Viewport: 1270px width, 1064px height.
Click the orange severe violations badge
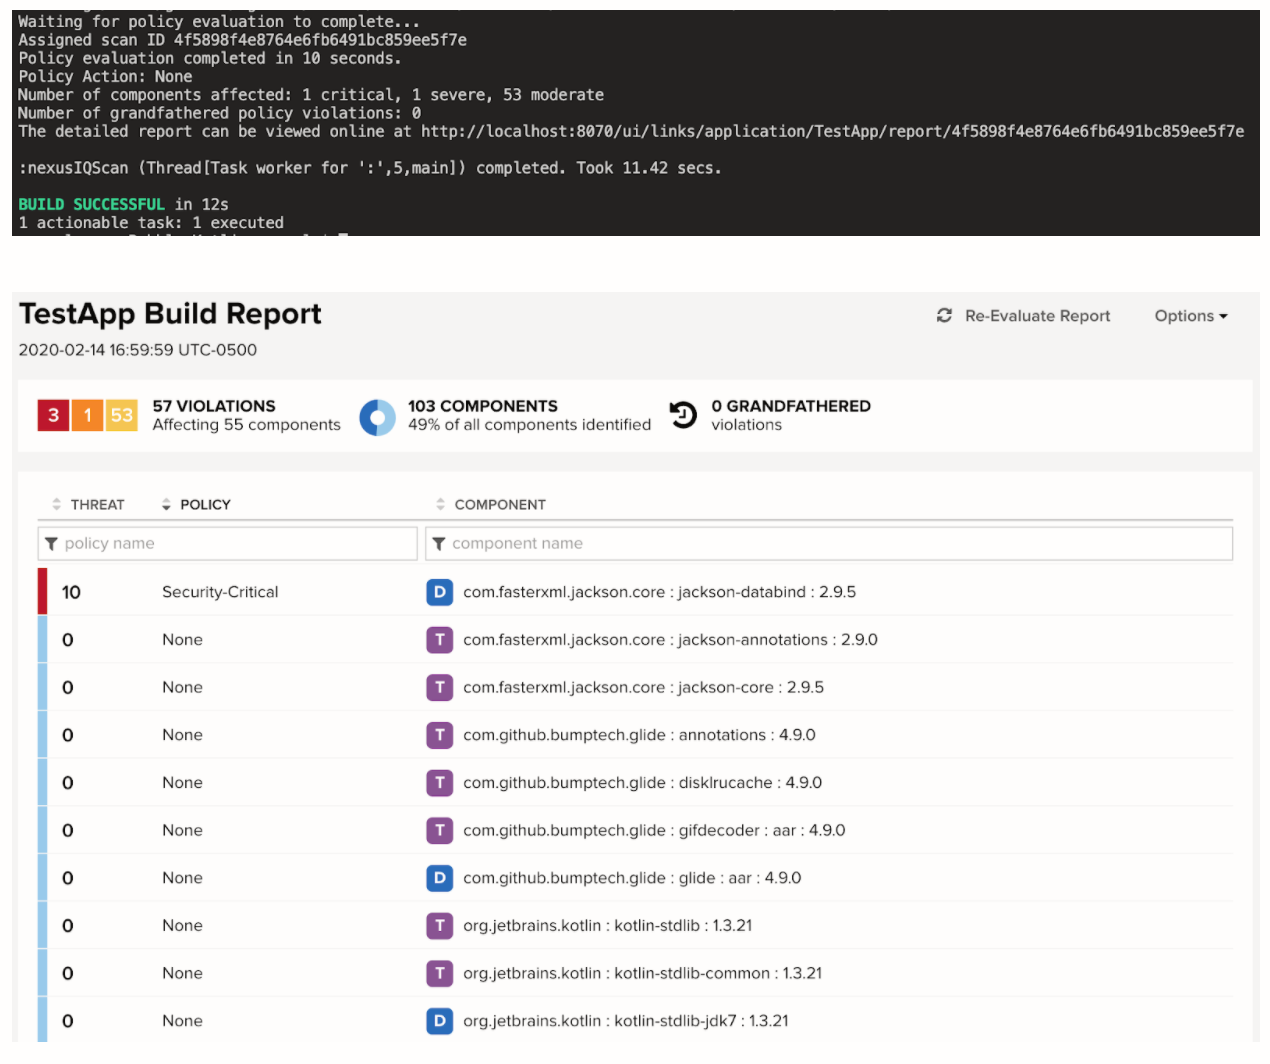[x=87, y=415]
